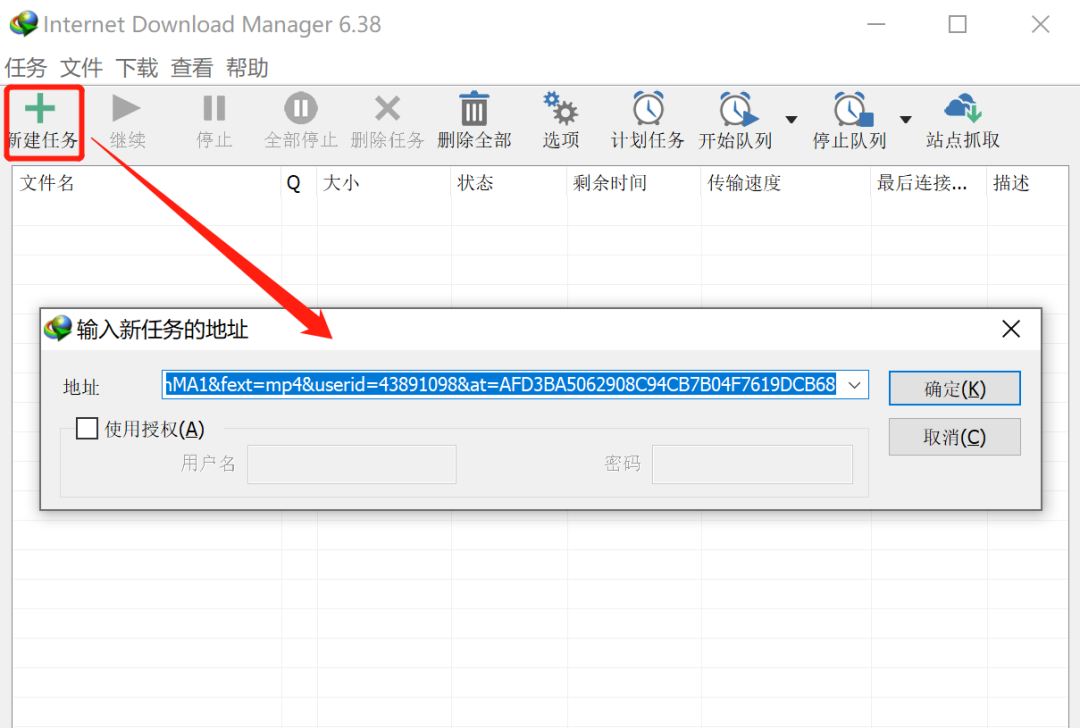Maximize the Internet Download Manager window
Viewport: 1080px width, 728px height.
pos(957,24)
